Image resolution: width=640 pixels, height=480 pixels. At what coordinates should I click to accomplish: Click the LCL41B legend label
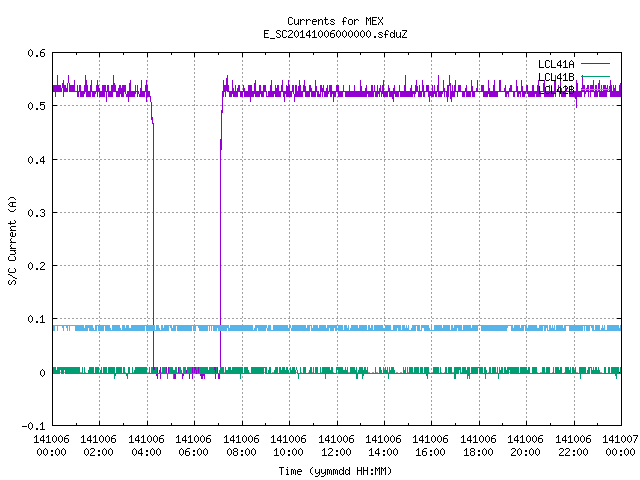(556, 77)
